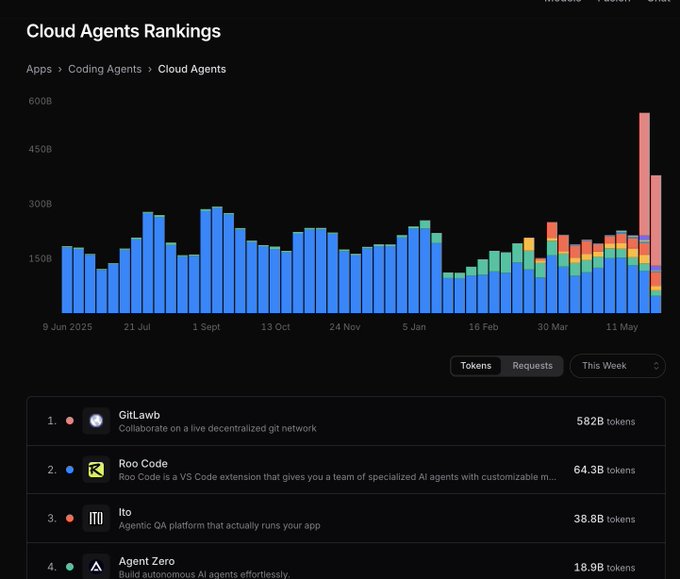680x579 pixels.
Task: Open the Roo Code app title
Action: (x=143, y=464)
